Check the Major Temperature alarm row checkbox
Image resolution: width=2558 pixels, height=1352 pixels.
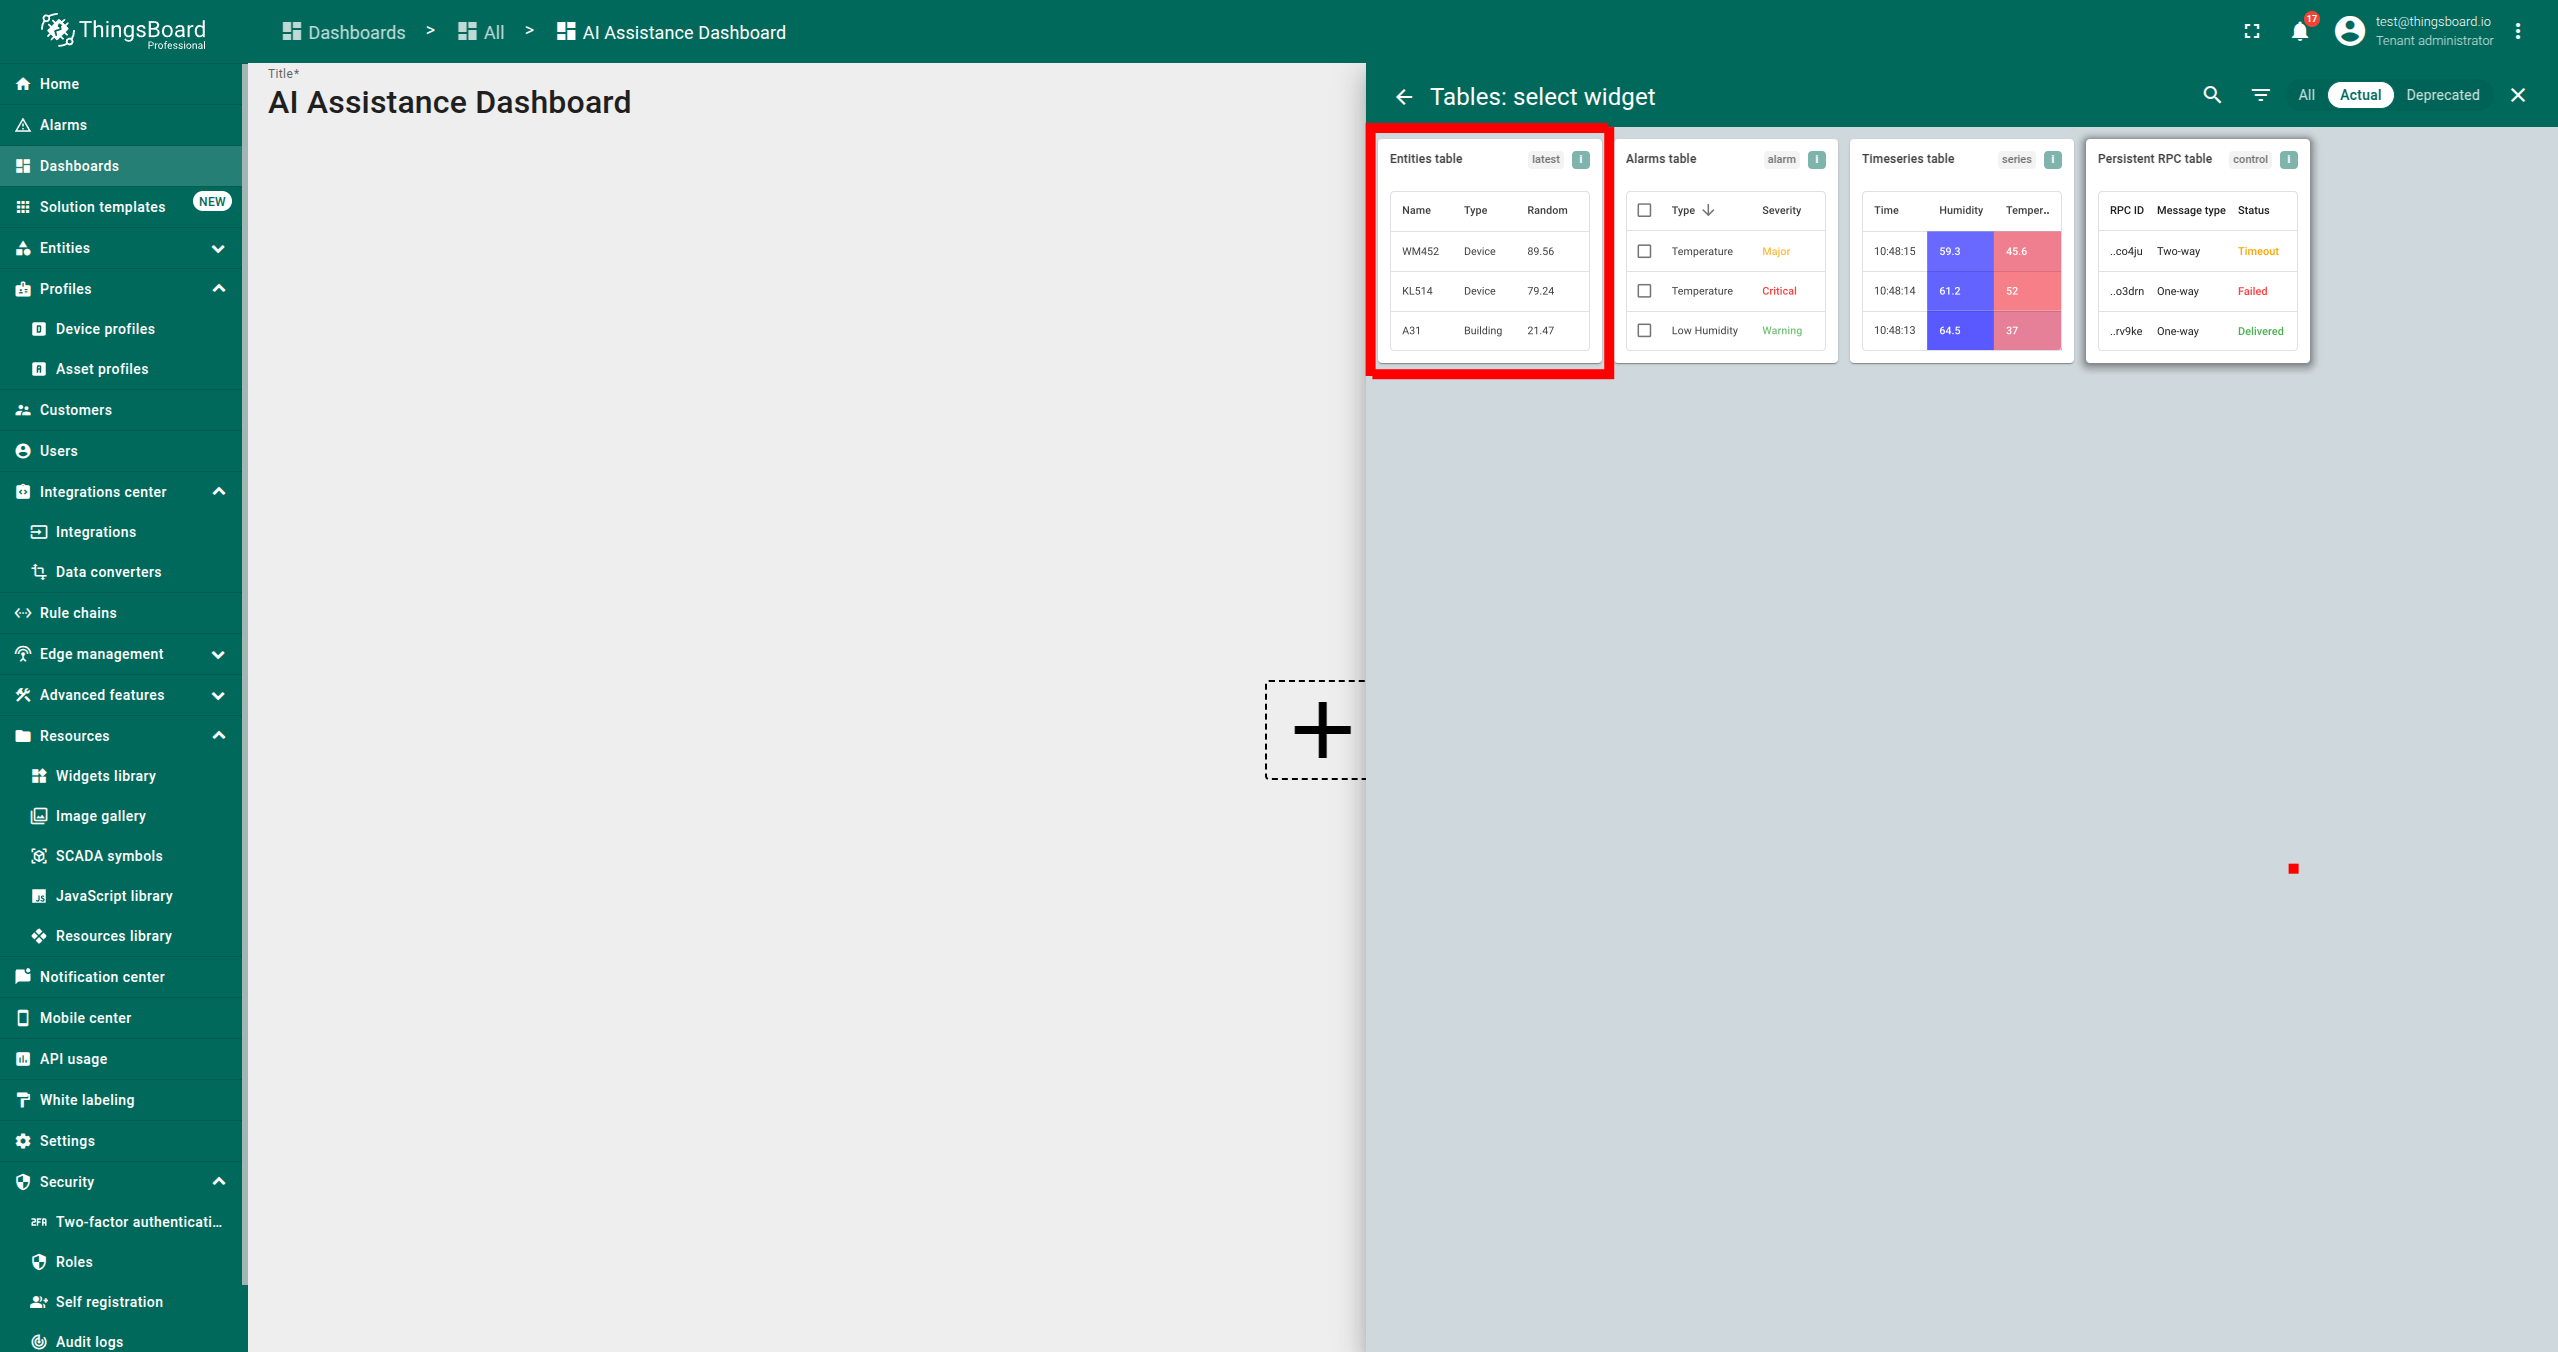pos(1644,251)
